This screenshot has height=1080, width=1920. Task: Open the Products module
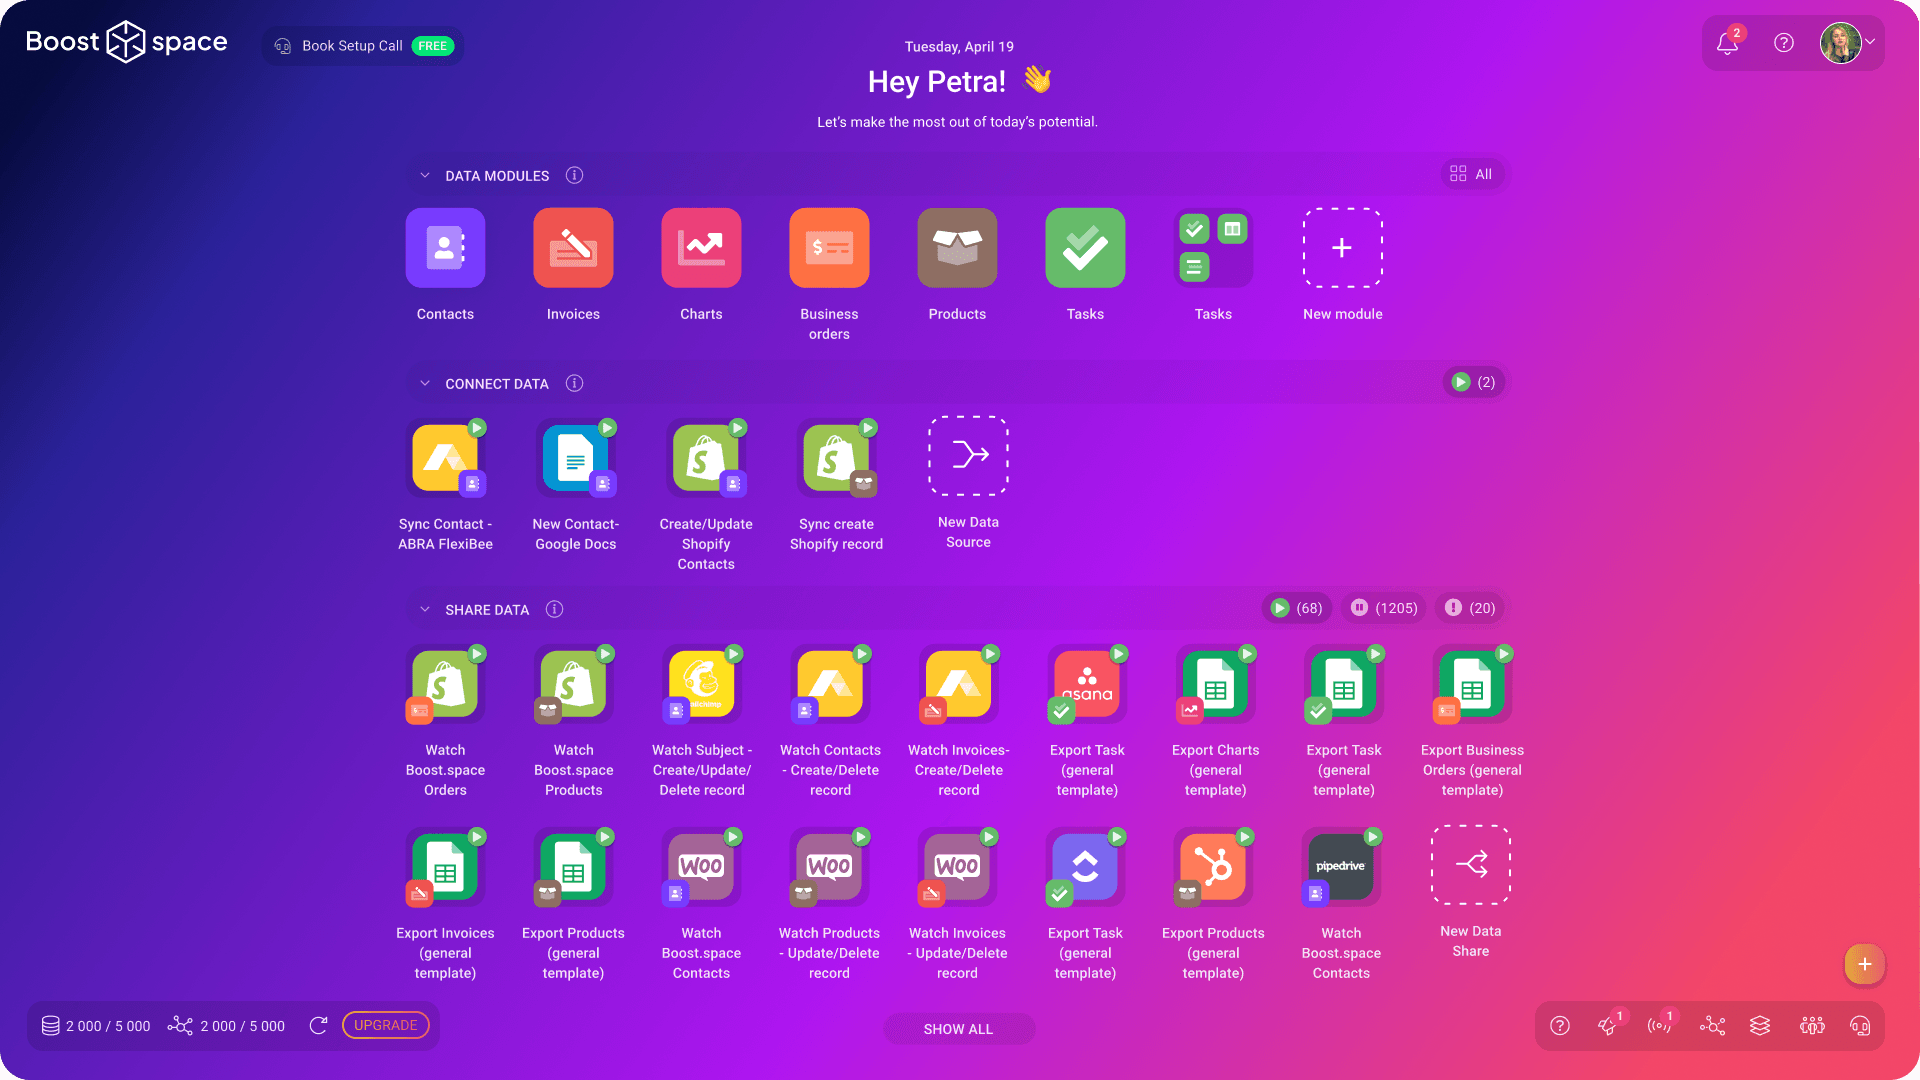(x=957, y=248)
